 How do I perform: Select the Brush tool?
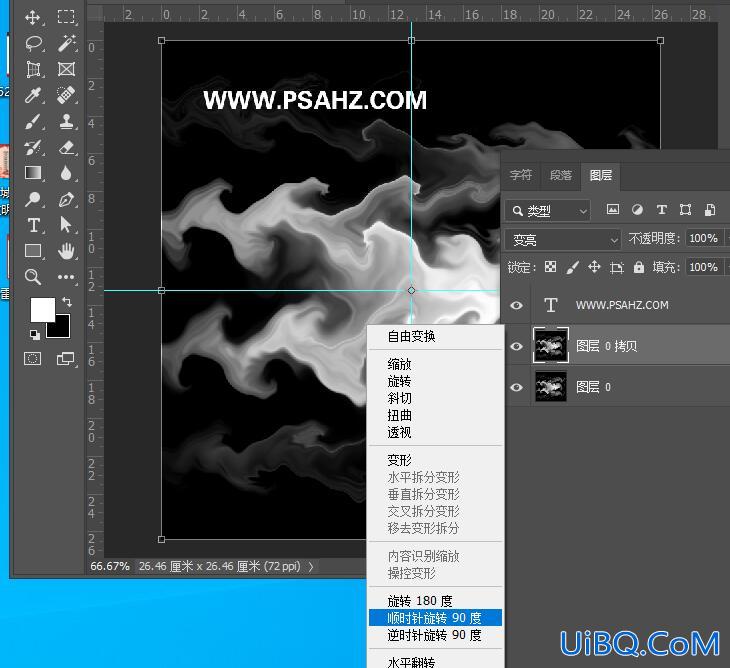(x=34, y=121)
